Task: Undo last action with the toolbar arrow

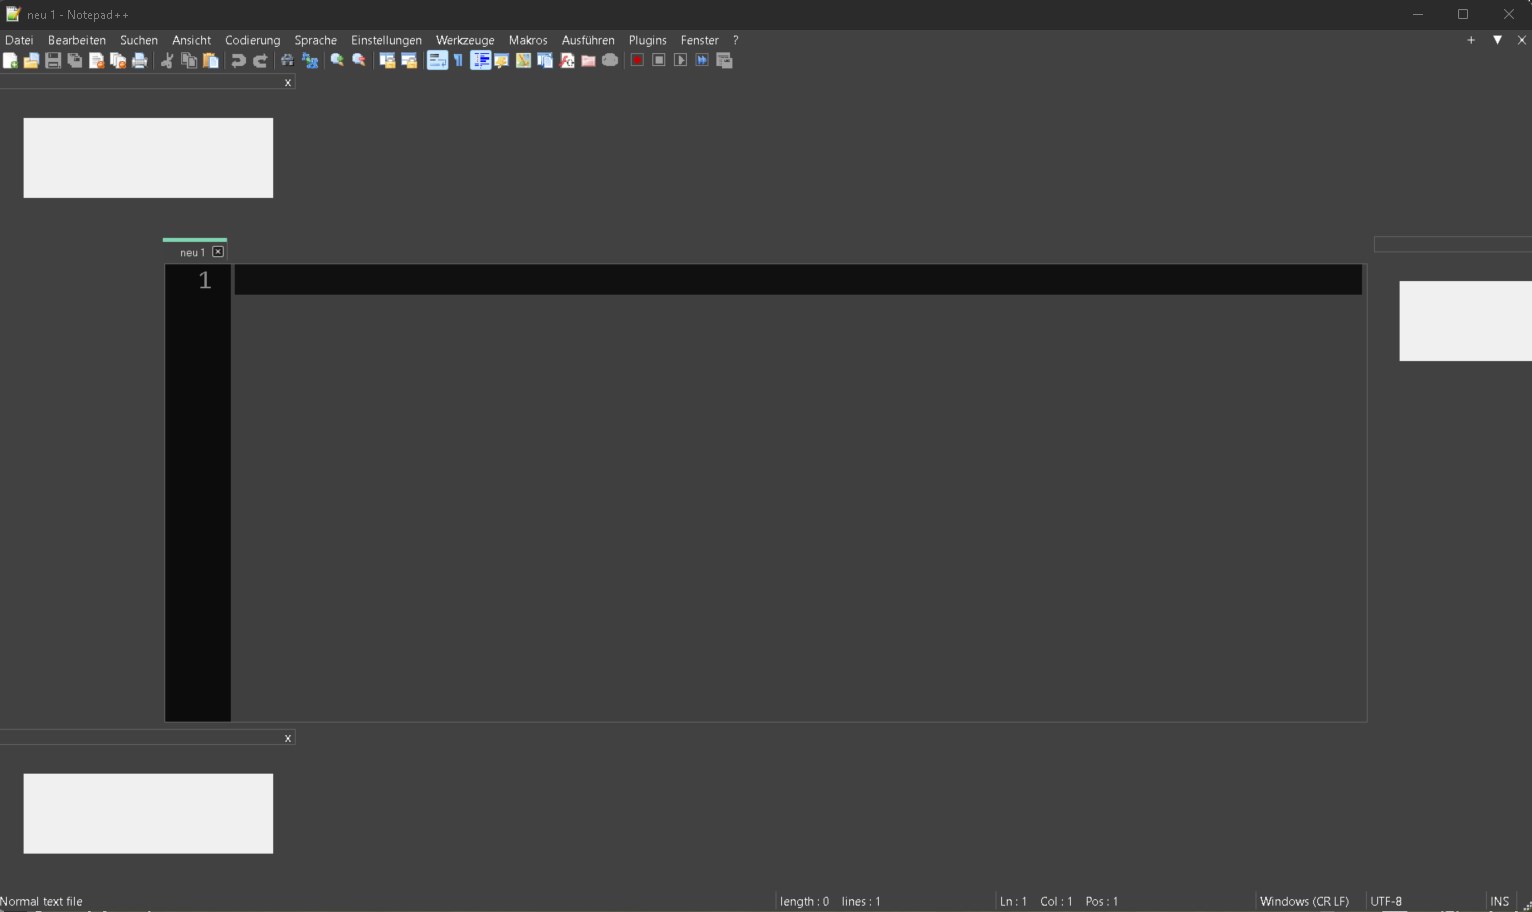Action: (238, 60)
